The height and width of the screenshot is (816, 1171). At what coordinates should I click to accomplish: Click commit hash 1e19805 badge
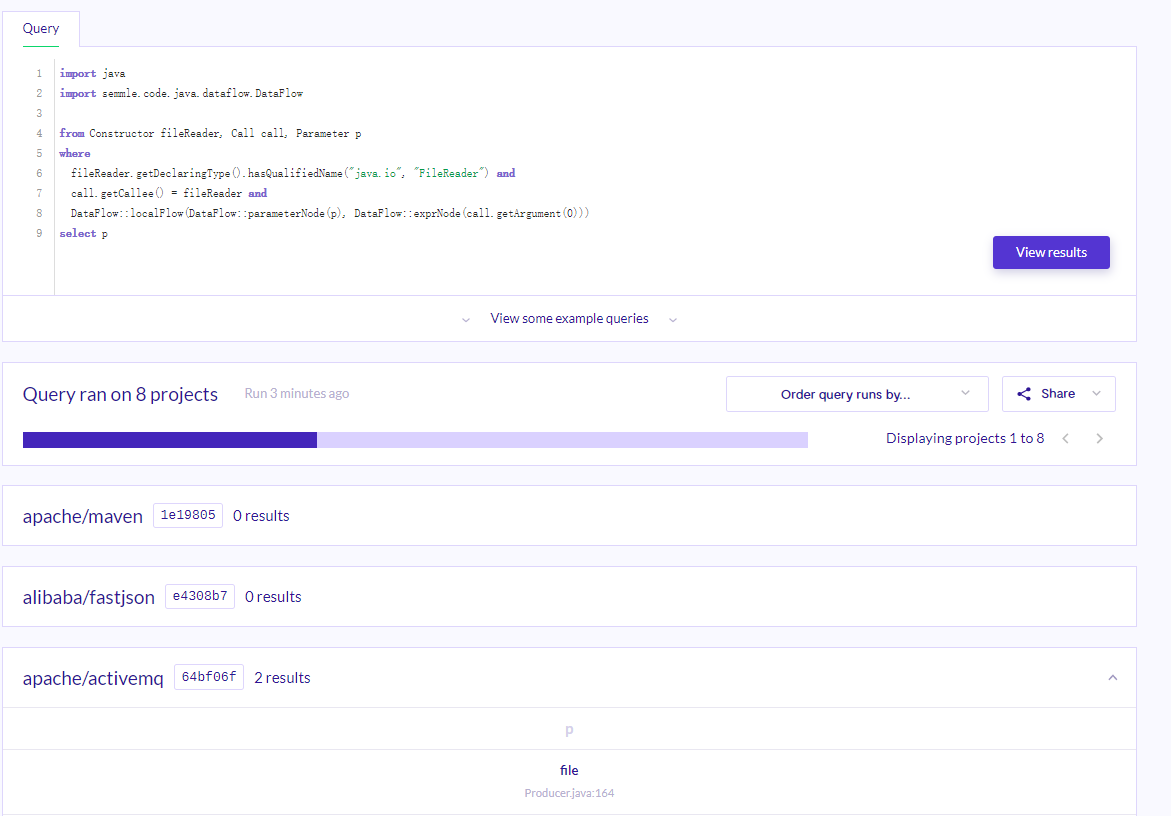pos(188,515)
